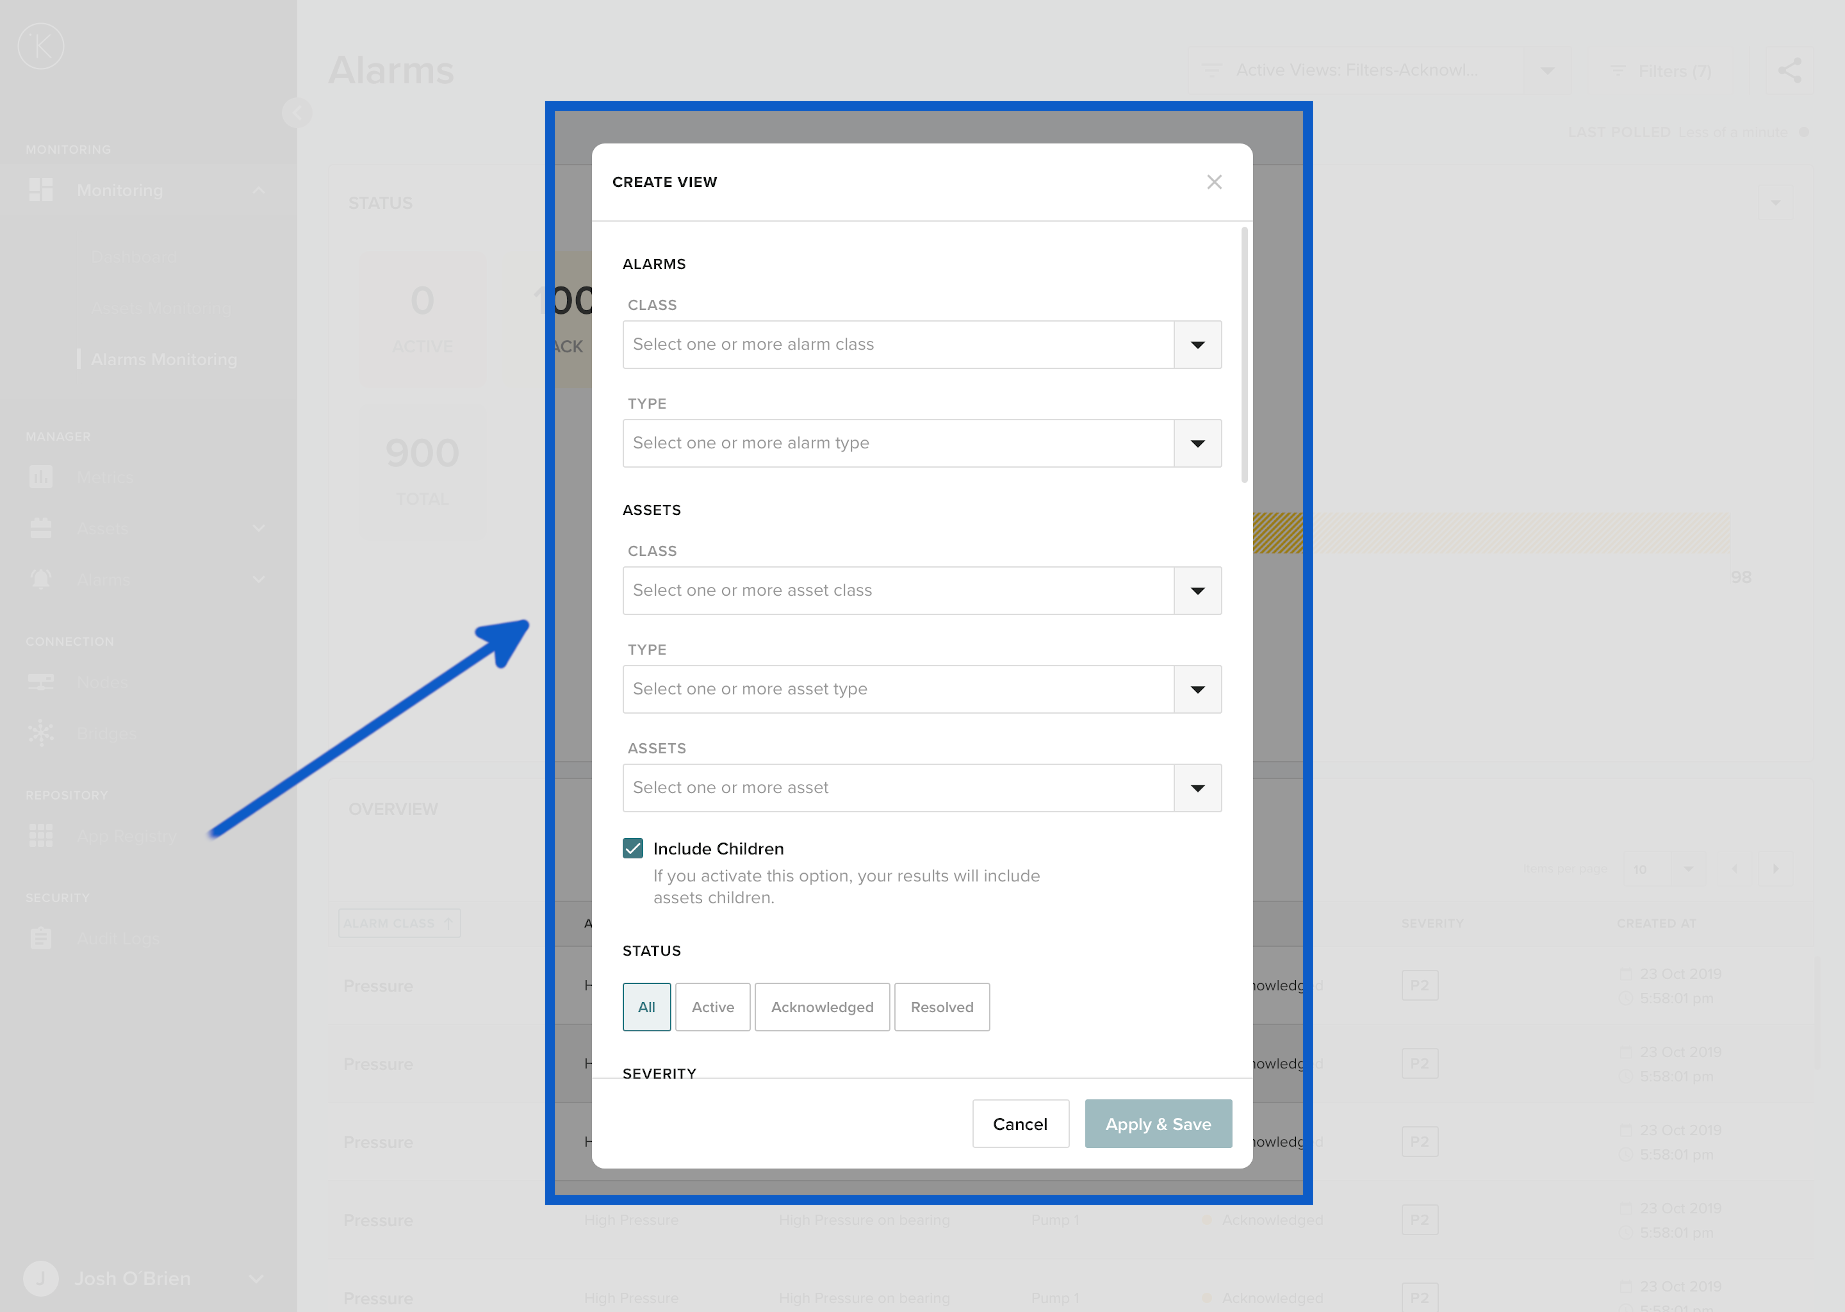
Task: Click the share icon in header
Action: coord(1789,71)
